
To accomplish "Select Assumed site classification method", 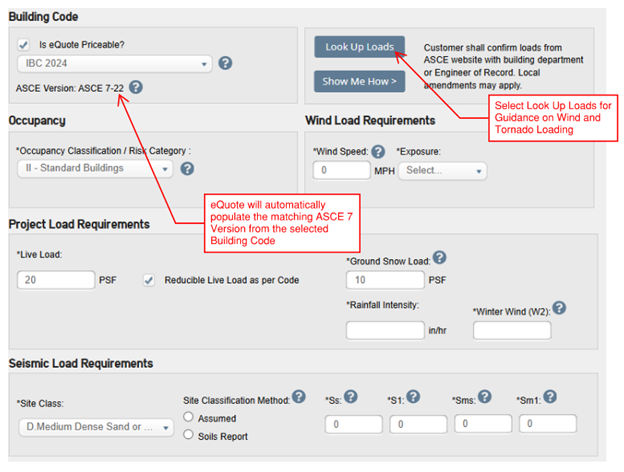I will pos(189,418).
